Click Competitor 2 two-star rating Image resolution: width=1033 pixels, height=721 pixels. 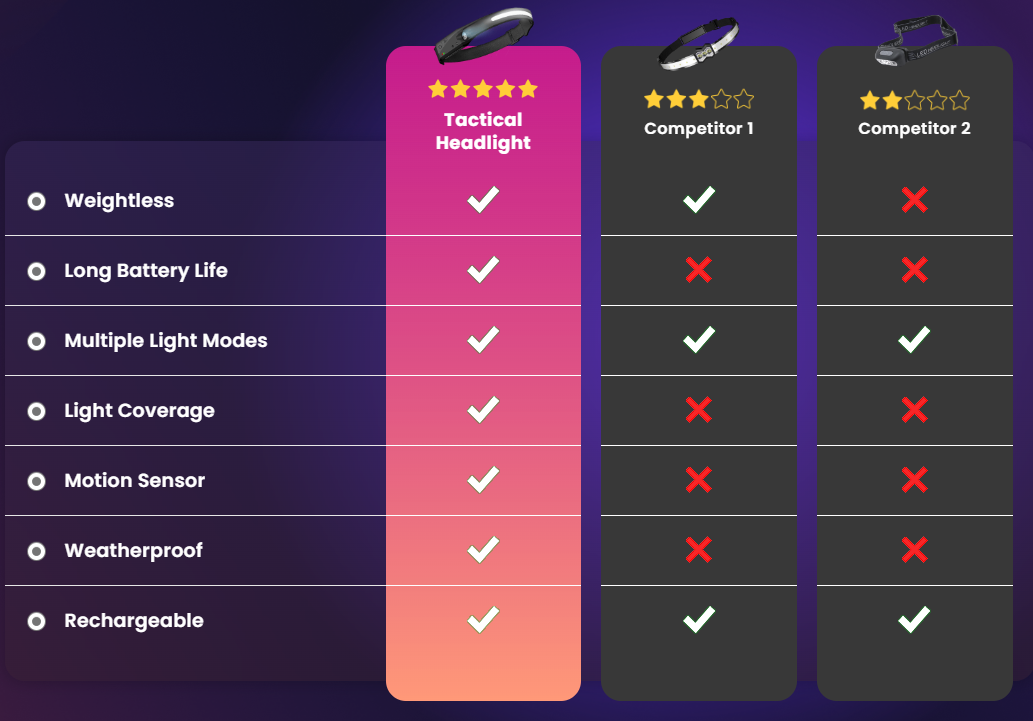pyautogui.click(x=914, y=100)
